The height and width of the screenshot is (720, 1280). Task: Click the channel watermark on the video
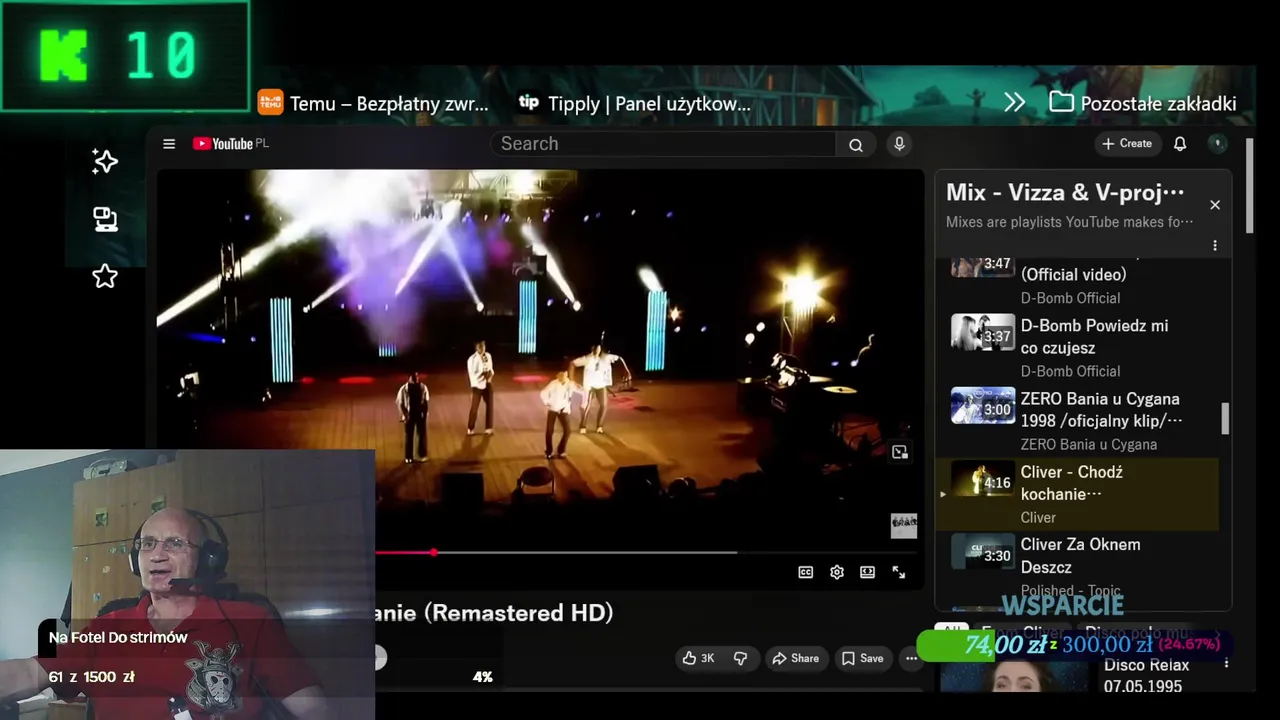904,526
